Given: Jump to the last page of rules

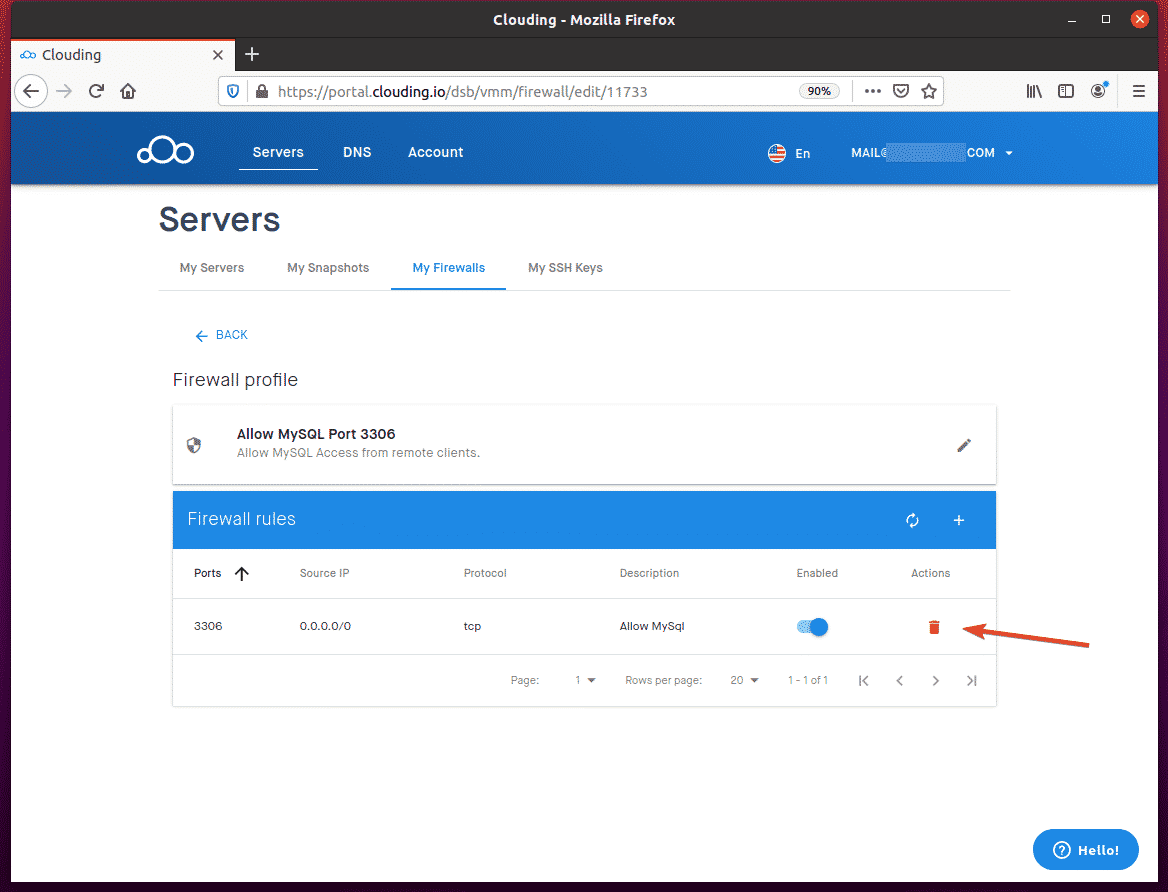Looking at the screenshot, I should (x=971, y=681).
